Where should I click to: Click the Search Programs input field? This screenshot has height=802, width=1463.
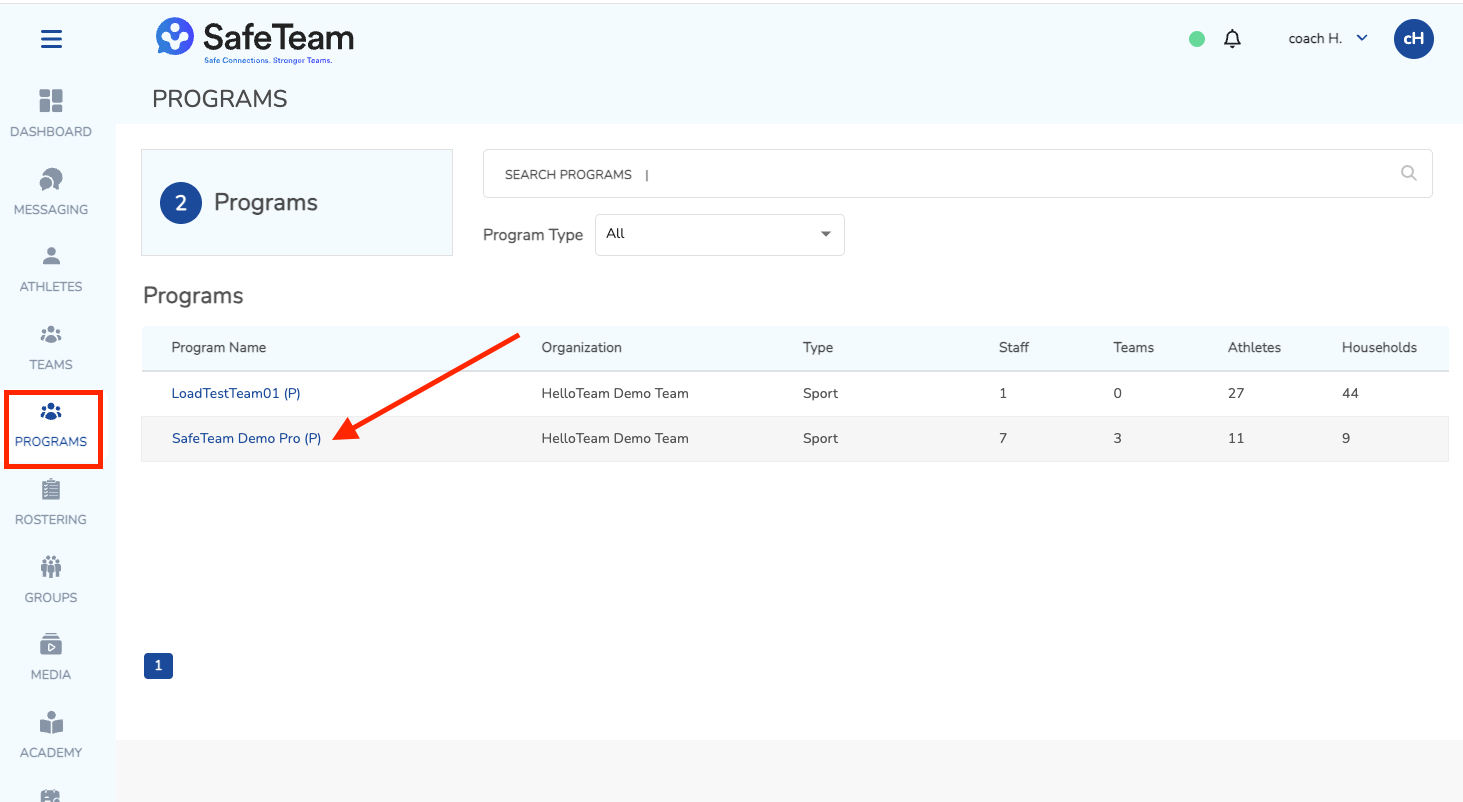958,174
